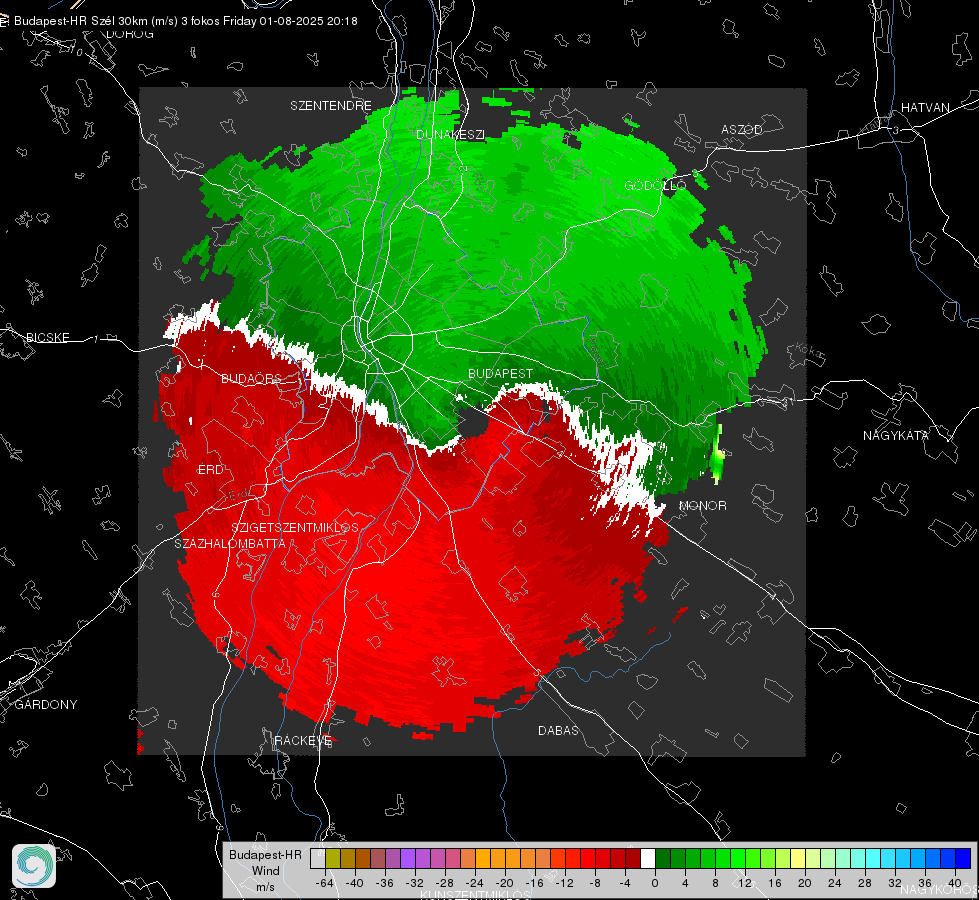Select the white zero-velocity swatch in wind legend
Screen dimensions: 979x900
(648, 858)
